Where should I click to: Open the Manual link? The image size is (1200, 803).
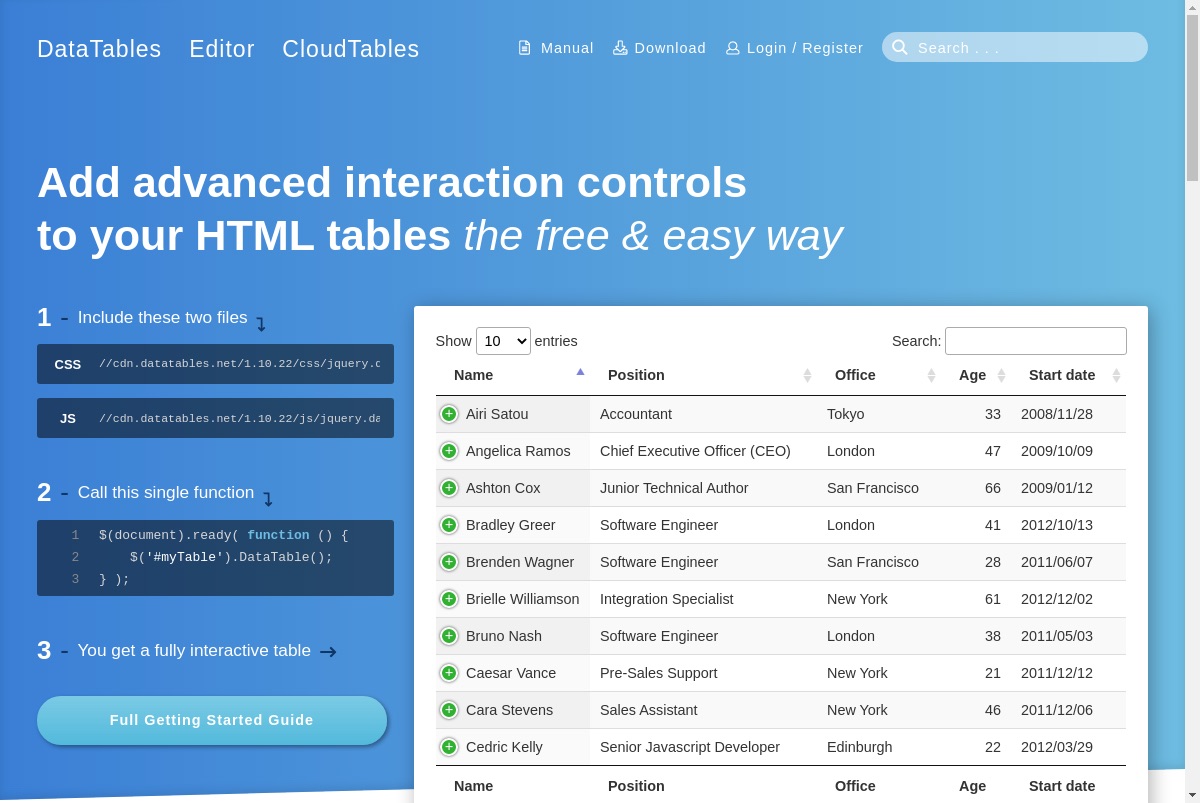coord(556,48)
